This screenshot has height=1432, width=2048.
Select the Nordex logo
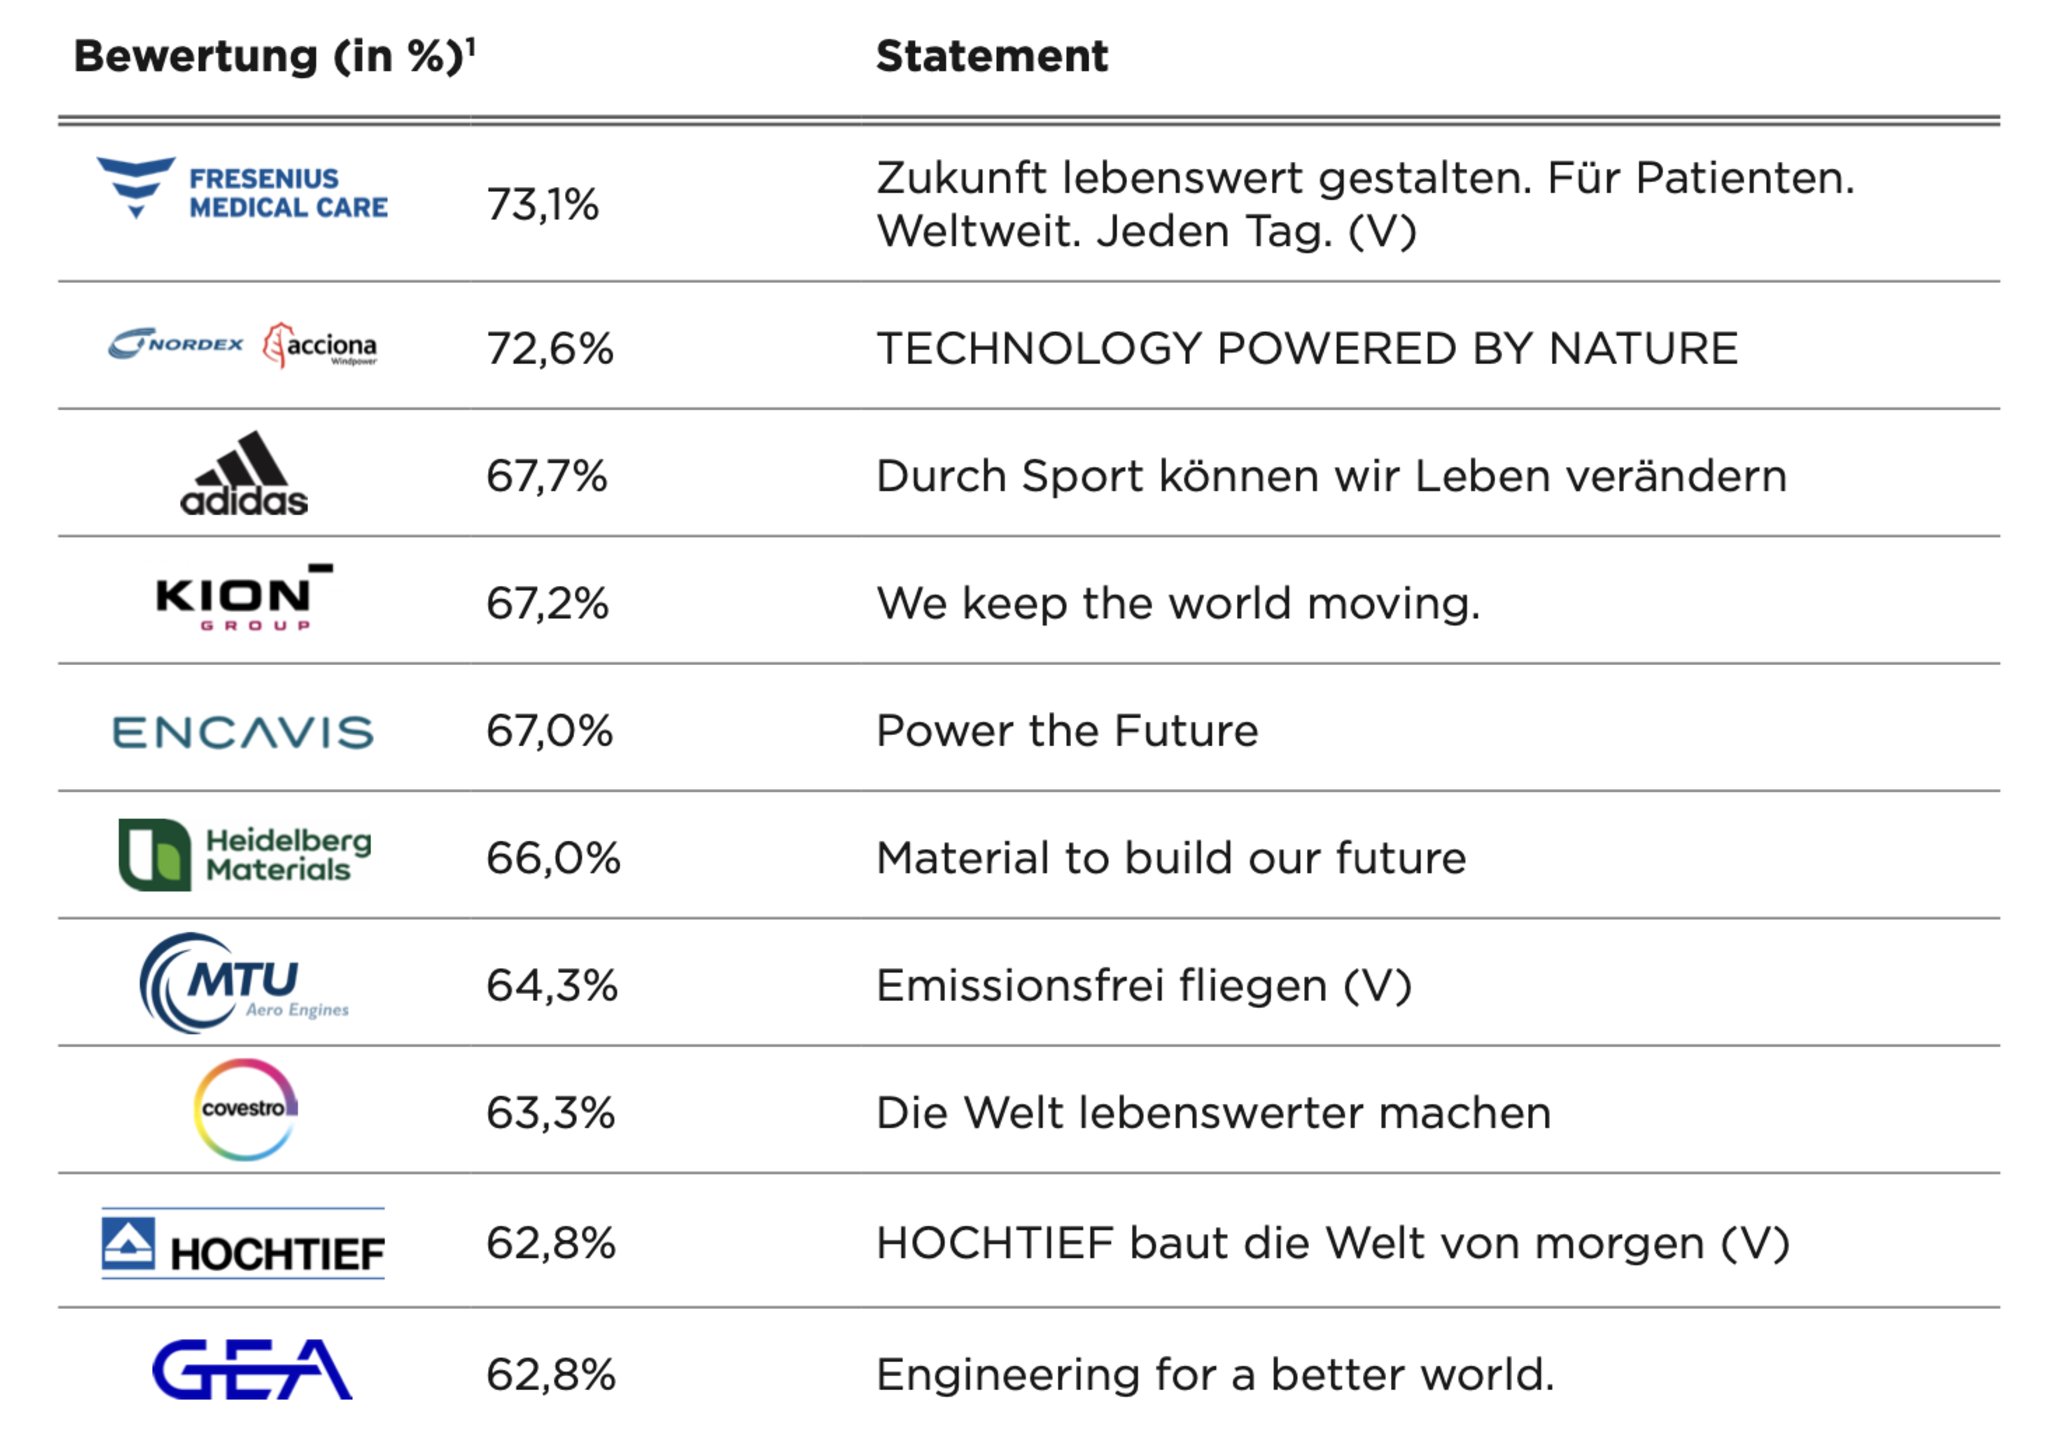pos(176,344)
